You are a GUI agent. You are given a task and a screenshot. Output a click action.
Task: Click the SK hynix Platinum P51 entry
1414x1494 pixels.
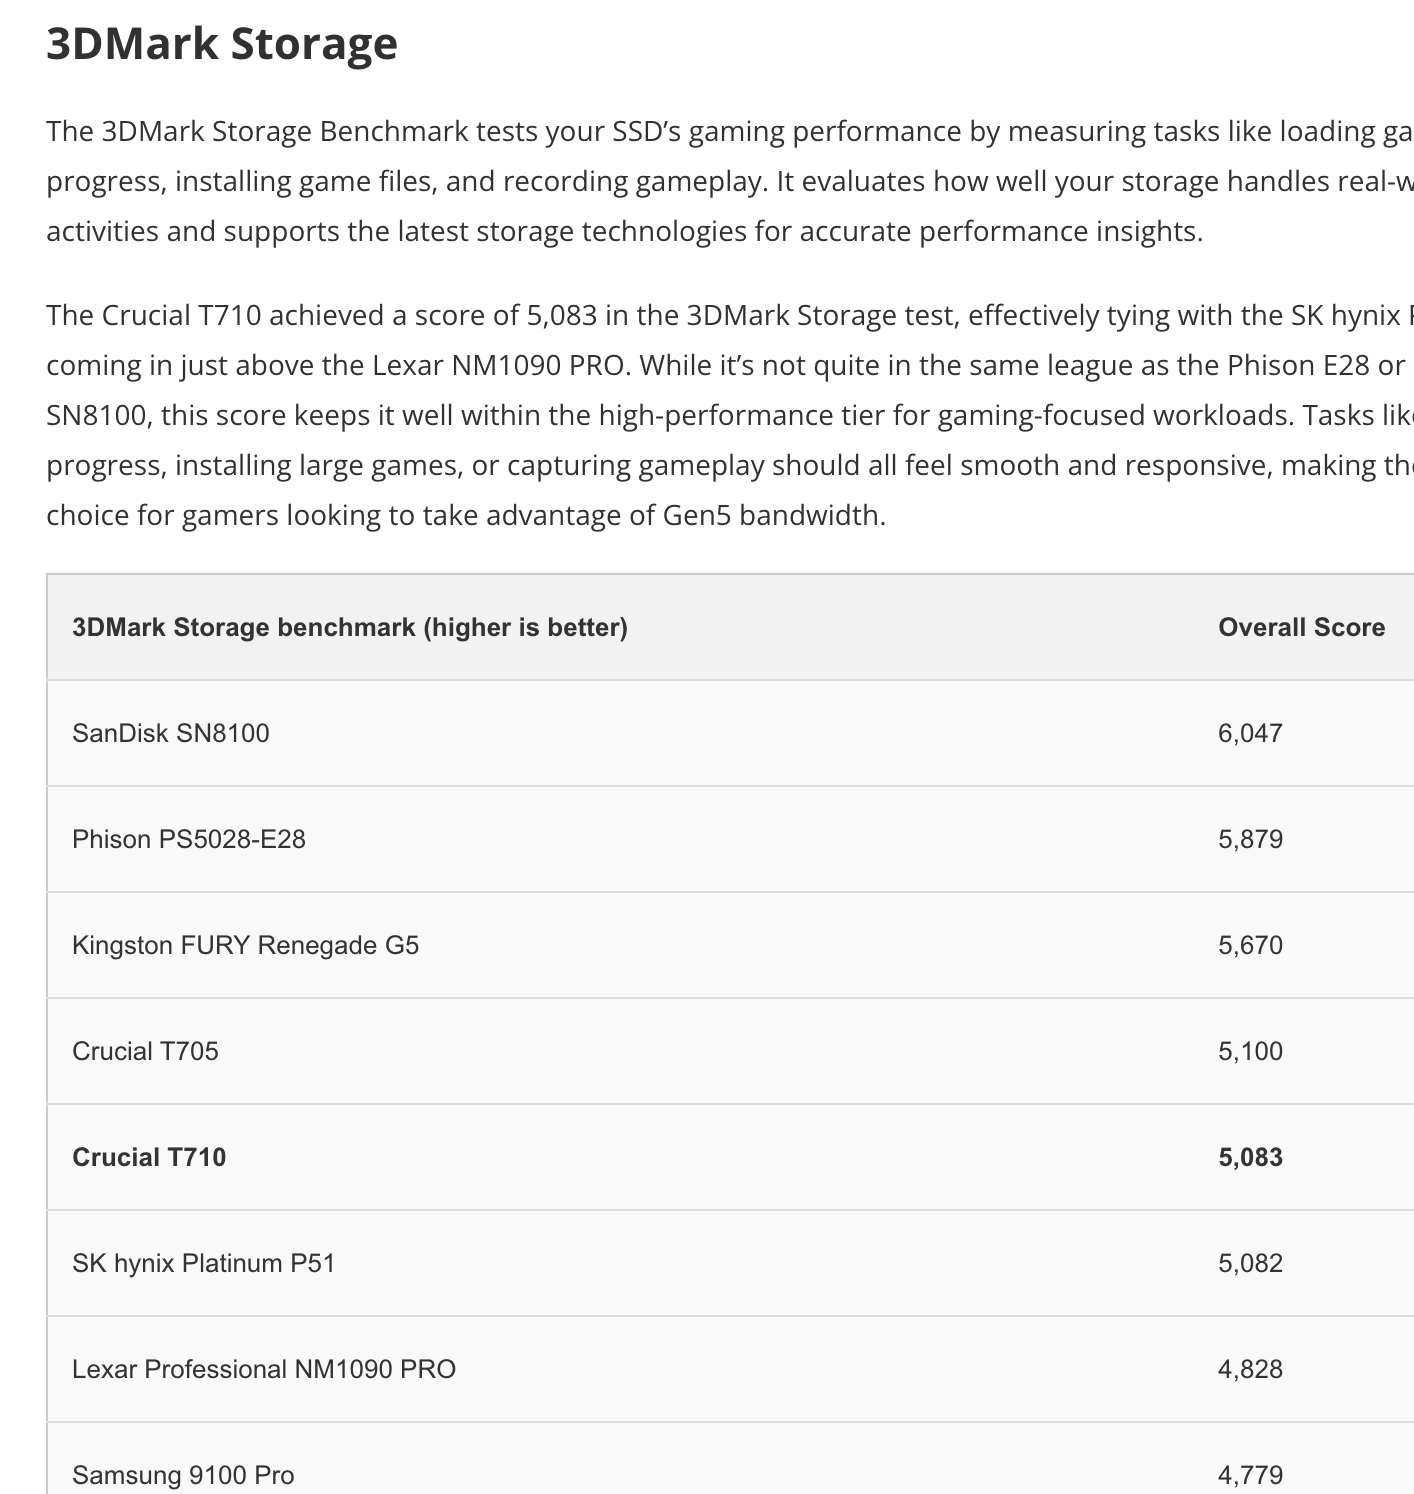pos(204,1263)
